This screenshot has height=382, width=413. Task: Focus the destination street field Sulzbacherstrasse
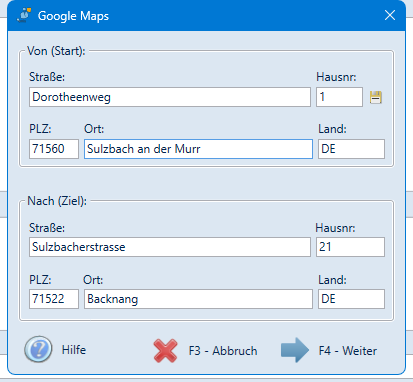(x=170, y=247)
